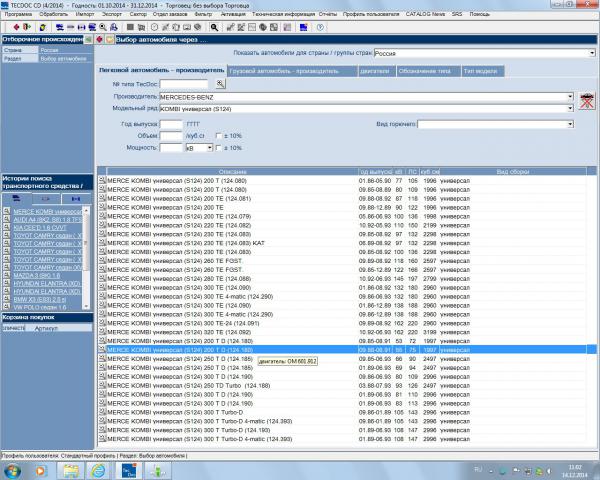Sort by the Описание column header
This screenshot has height=480, width=600.
pyautogui.click(x=232, y=172)
